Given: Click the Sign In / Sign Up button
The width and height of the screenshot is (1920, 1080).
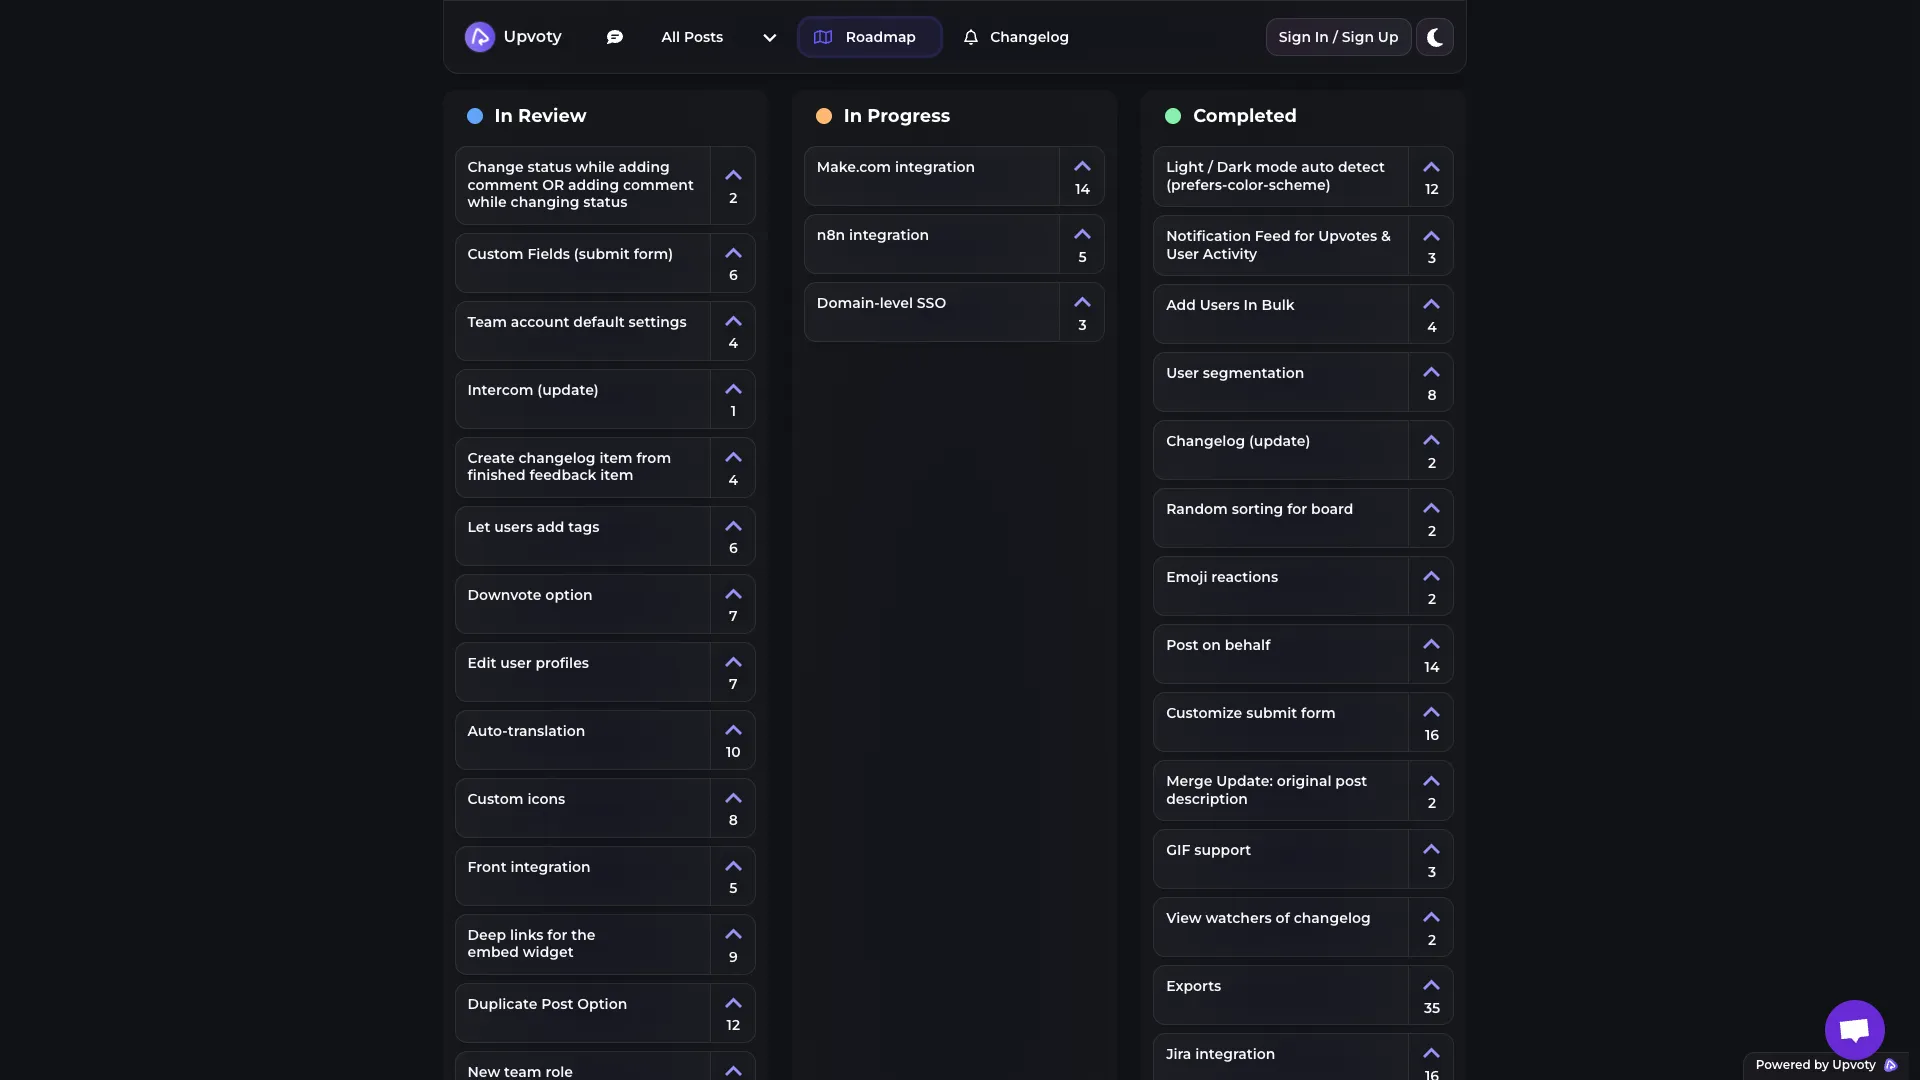Looking at the screenshot, I should (x=1338, y=37).
